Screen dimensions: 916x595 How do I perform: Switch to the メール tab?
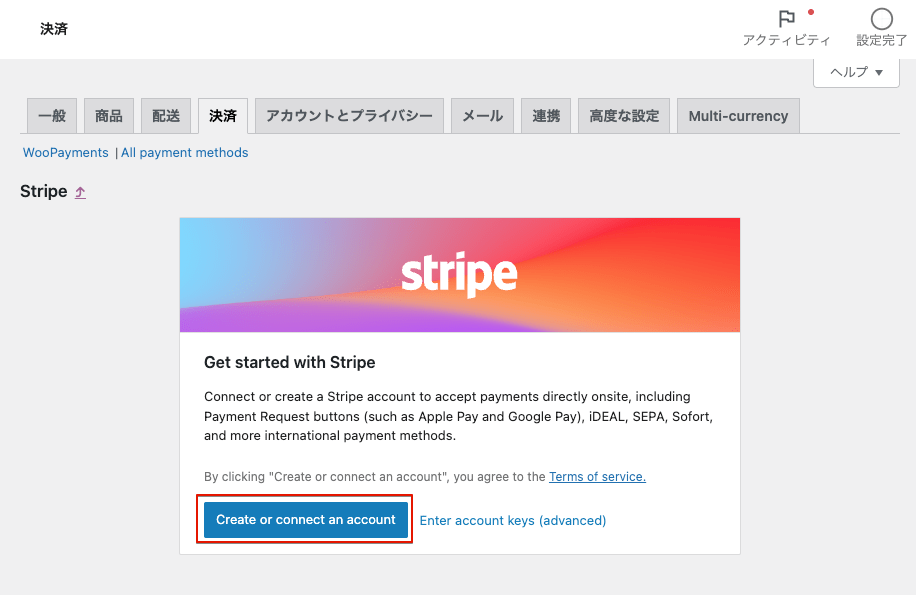[x=482, y=116]
